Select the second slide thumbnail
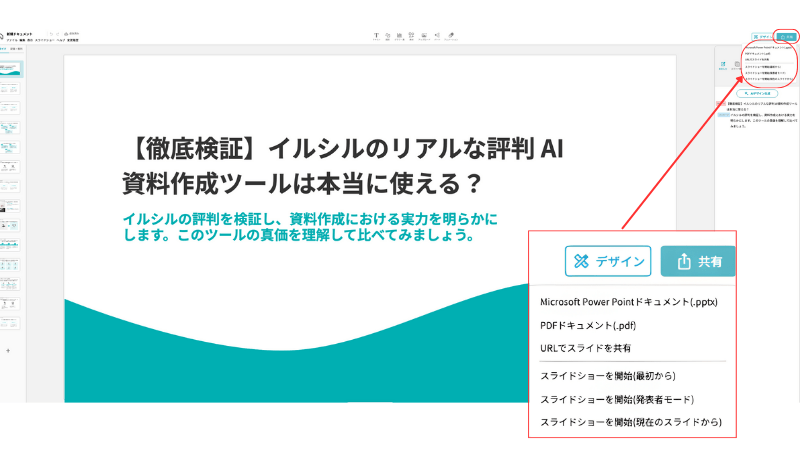 (x=10, y=88)
